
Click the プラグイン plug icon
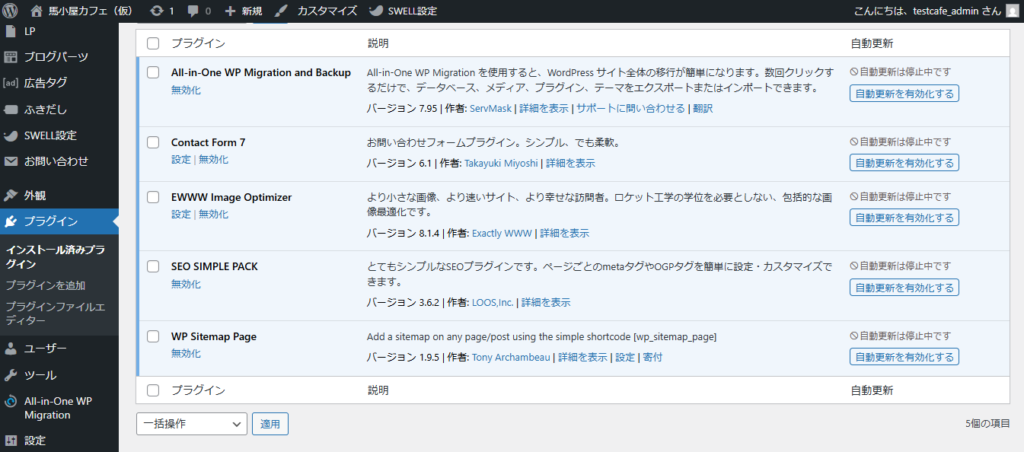click(10, 221)
